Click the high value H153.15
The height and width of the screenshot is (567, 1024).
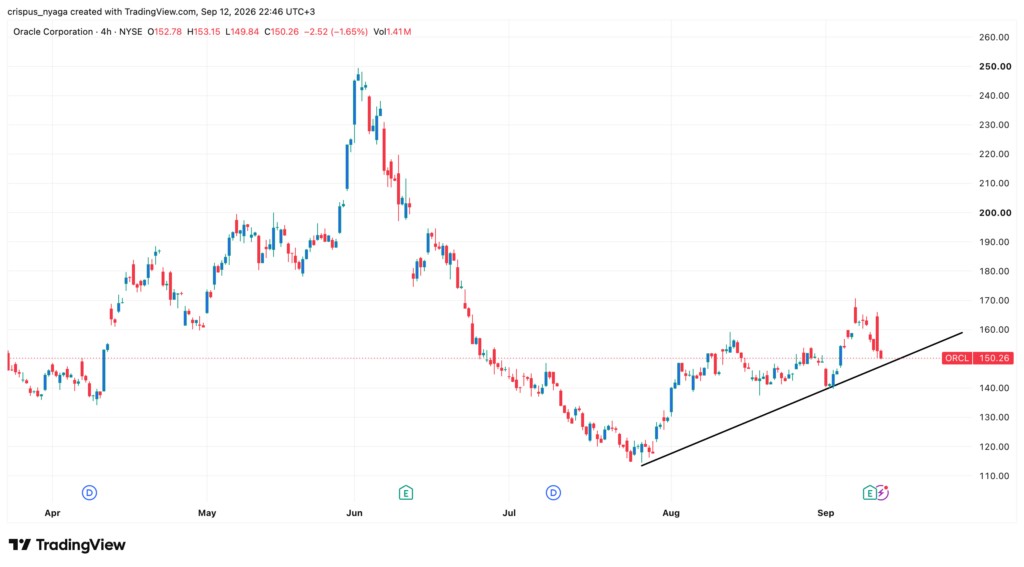coord(203,31)
